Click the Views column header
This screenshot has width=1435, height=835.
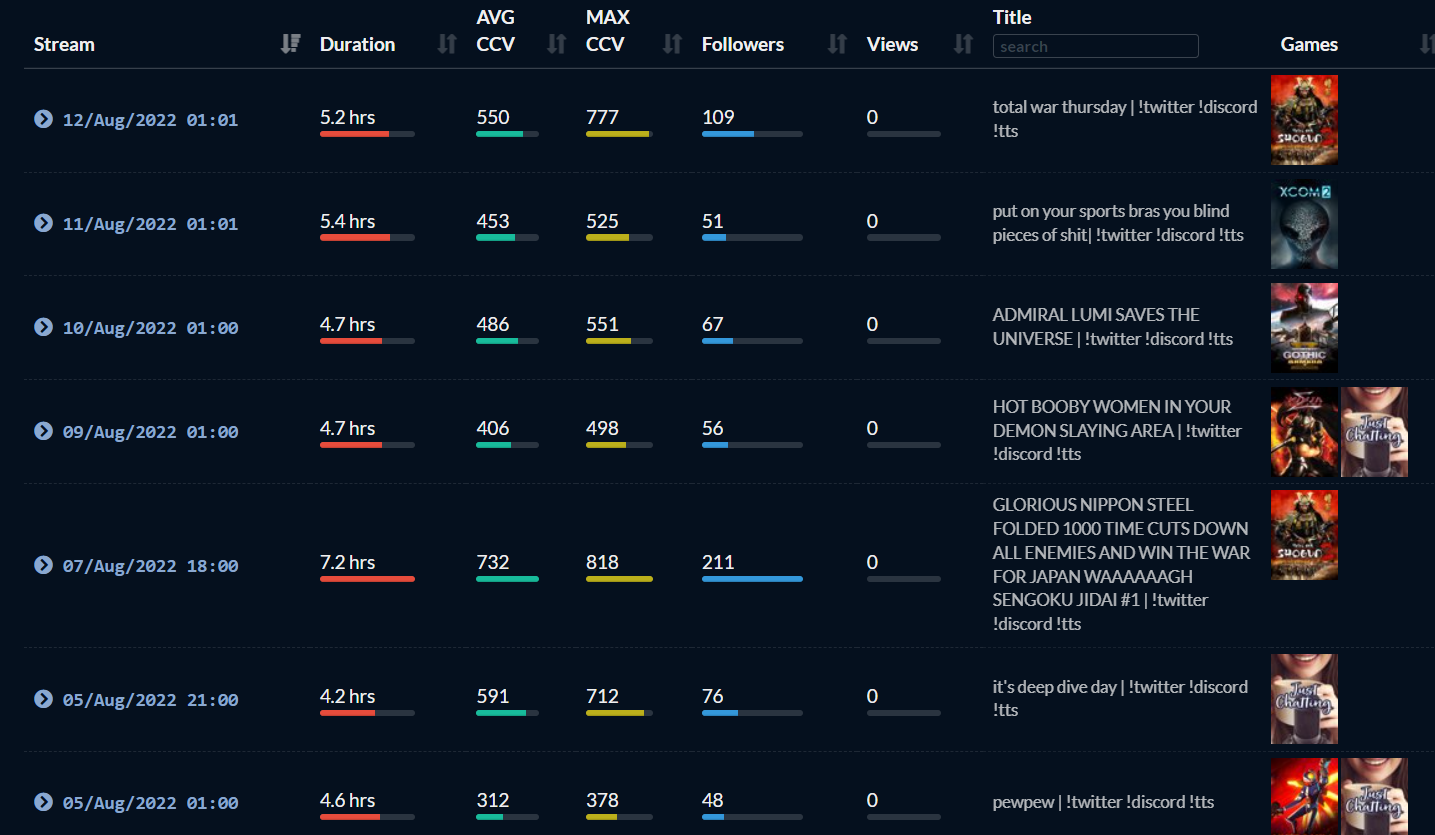pyautogui.click(x=892, y=44)
